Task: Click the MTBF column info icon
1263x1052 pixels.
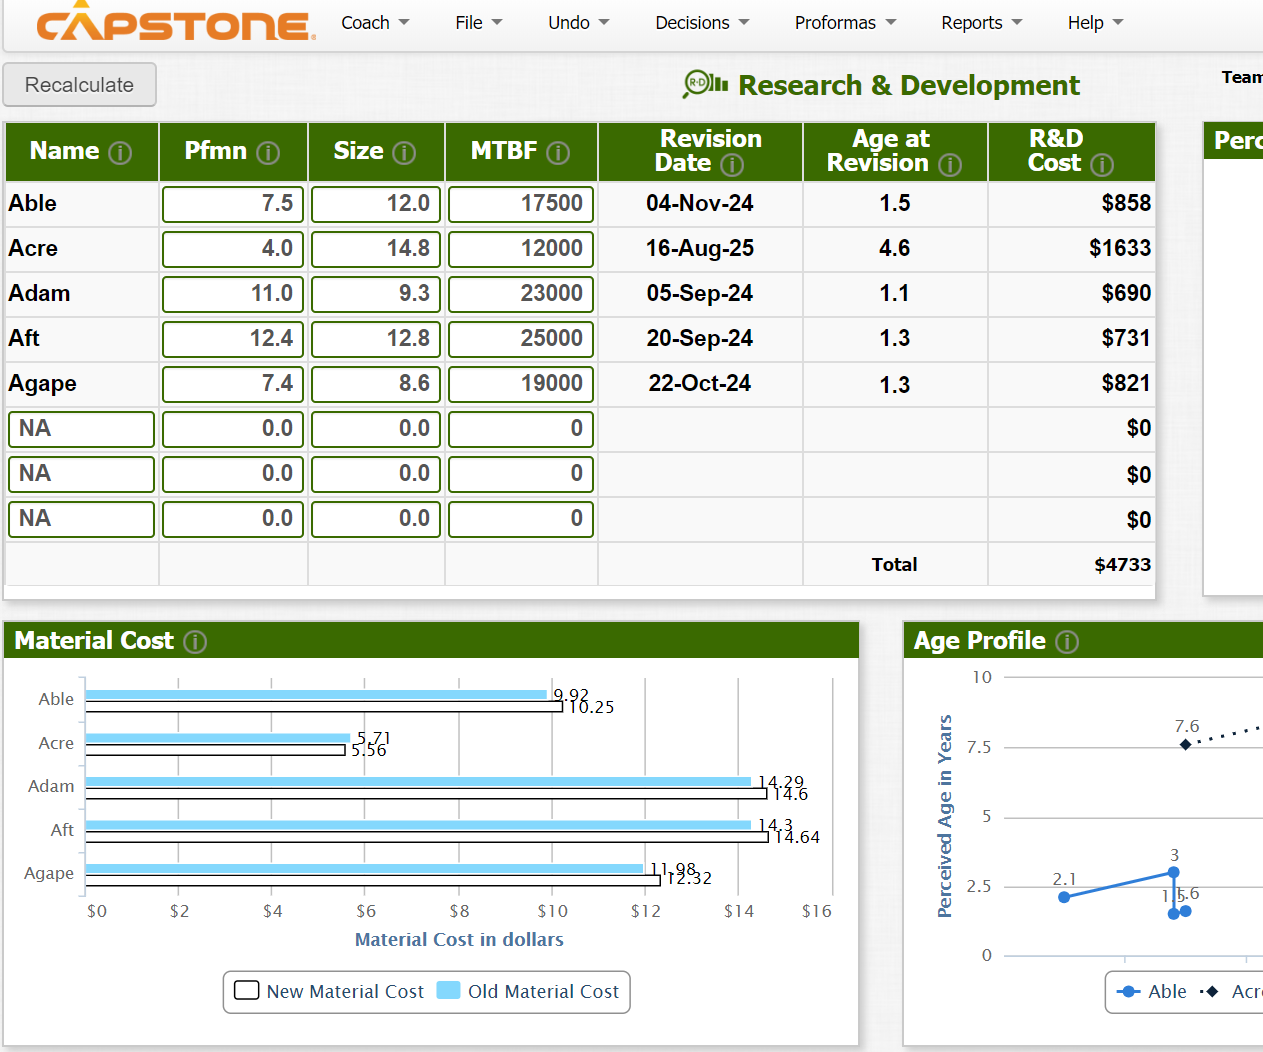Action: coord(558,153)
